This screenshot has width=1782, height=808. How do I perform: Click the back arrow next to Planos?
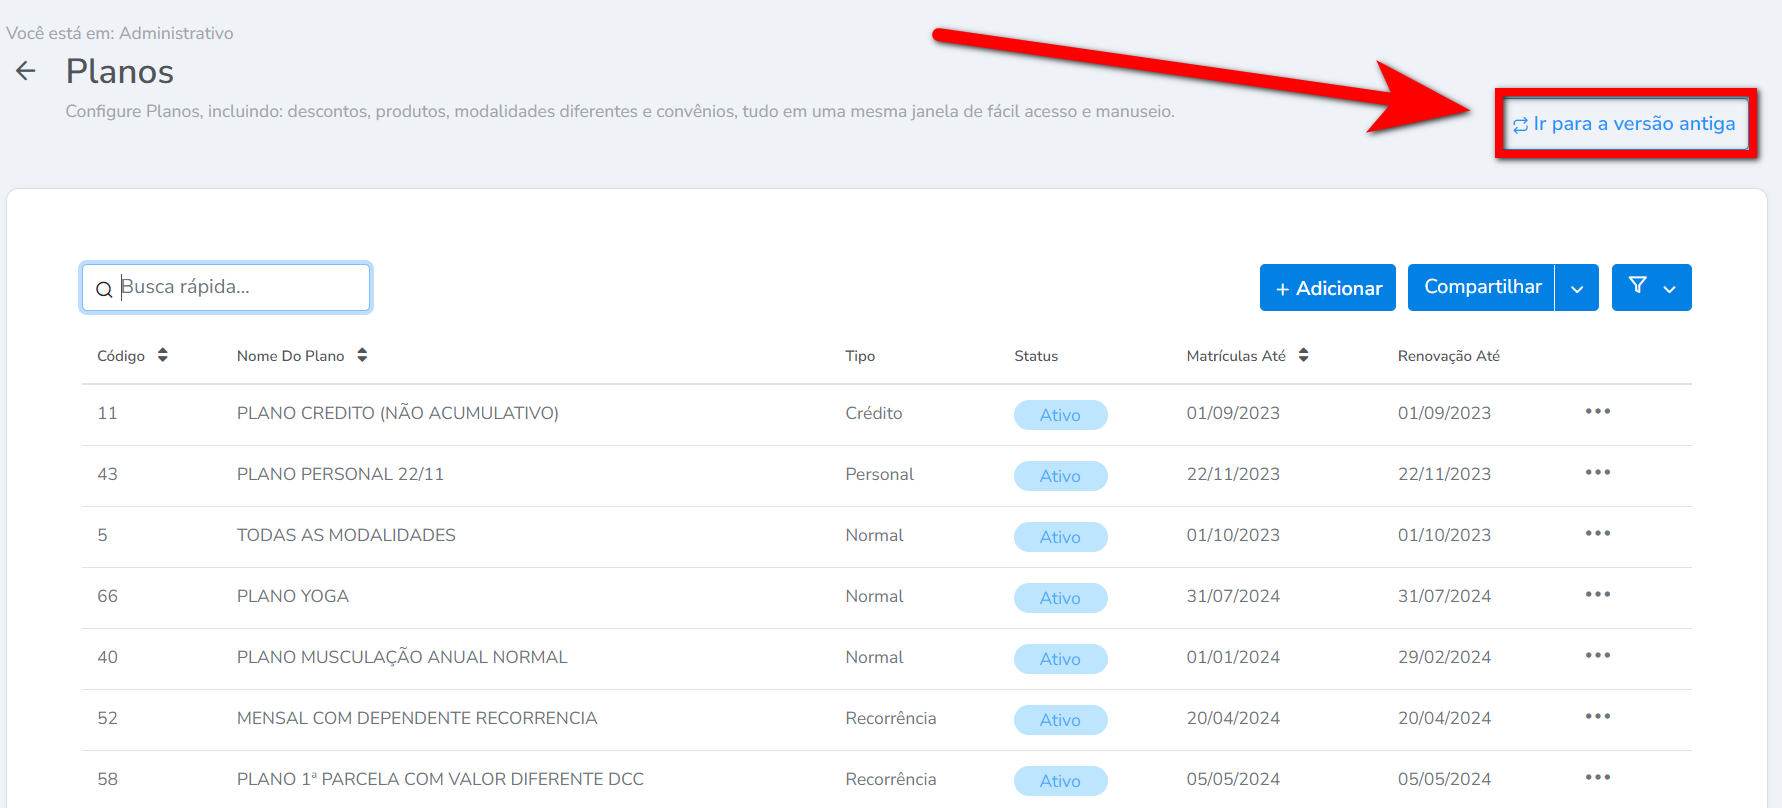pos(26,71)
